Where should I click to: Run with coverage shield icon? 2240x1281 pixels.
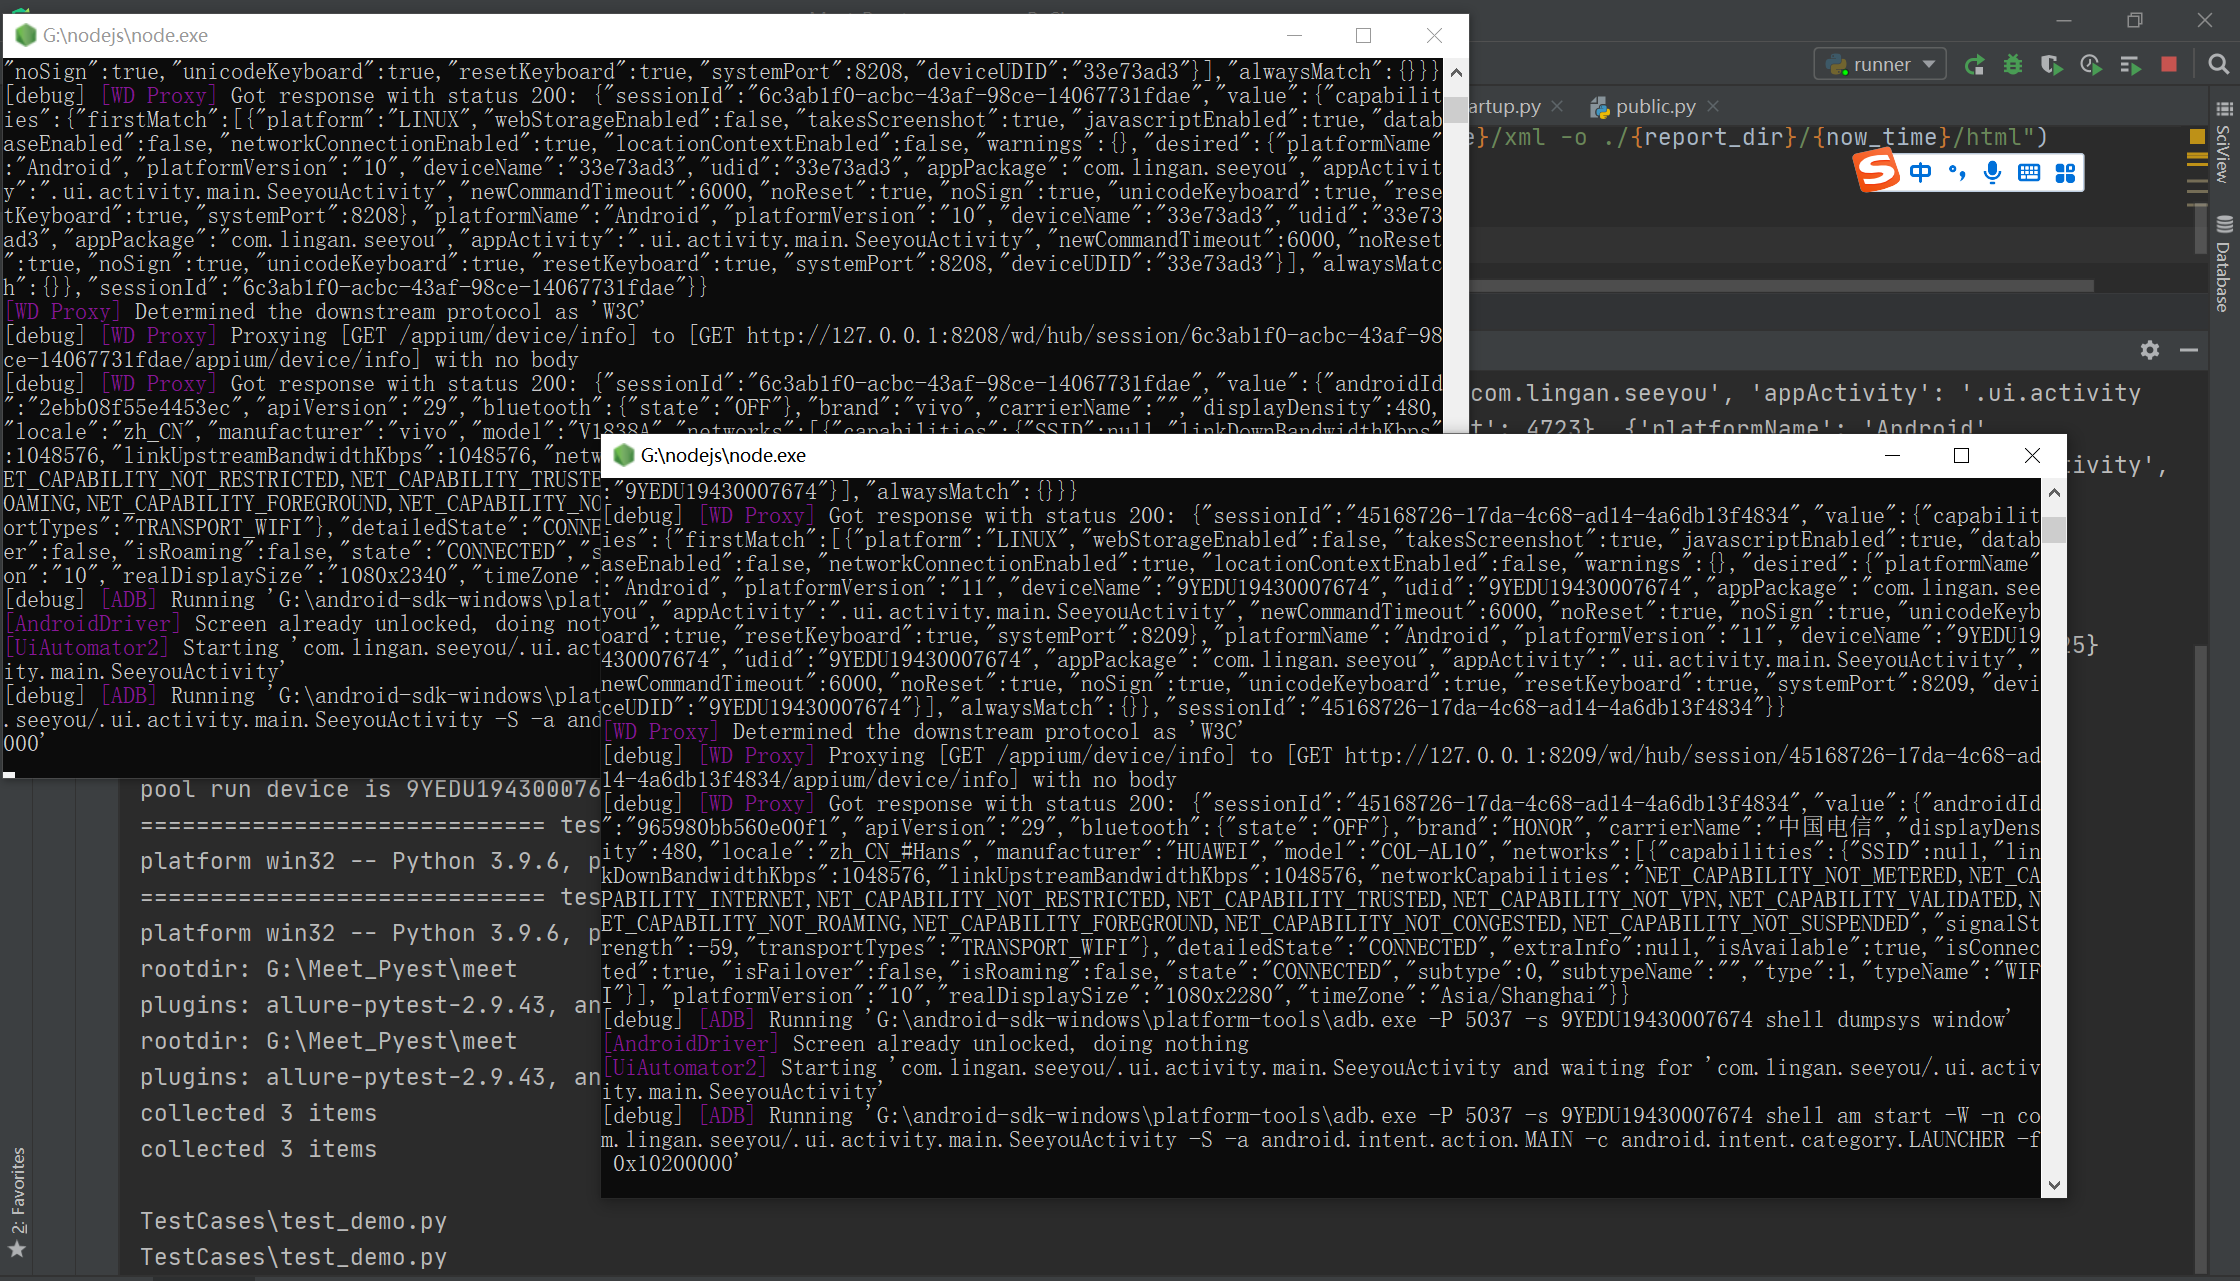tap(2052, 65)
